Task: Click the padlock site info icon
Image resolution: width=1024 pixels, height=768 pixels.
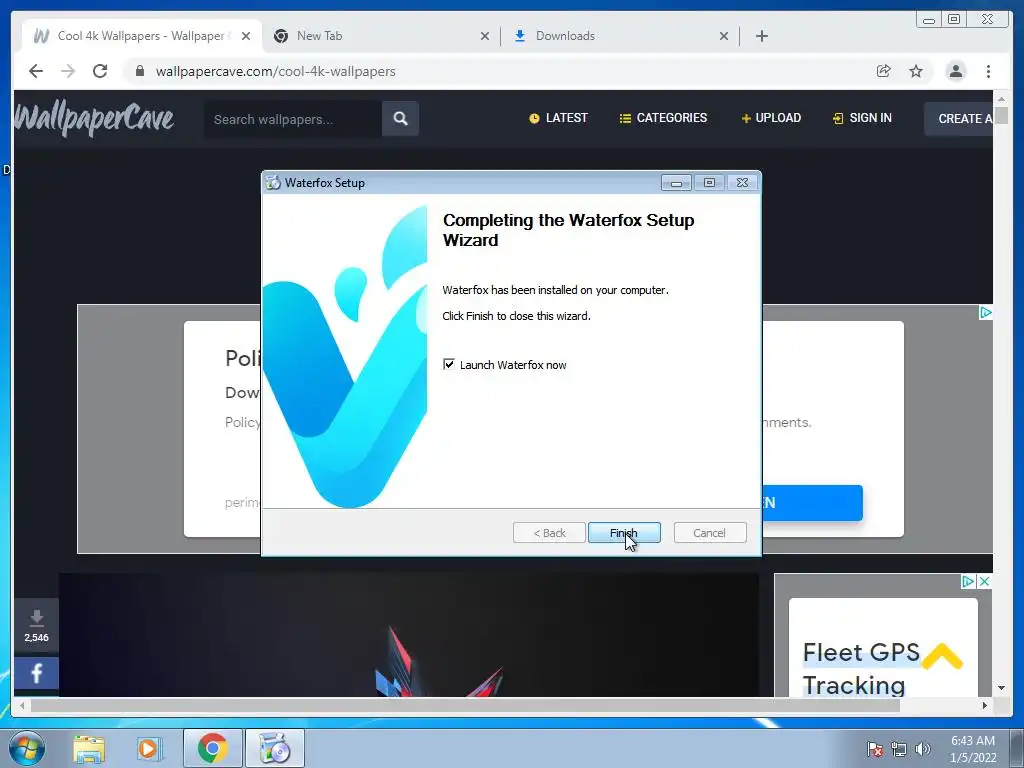Action: tap(140, 71)
